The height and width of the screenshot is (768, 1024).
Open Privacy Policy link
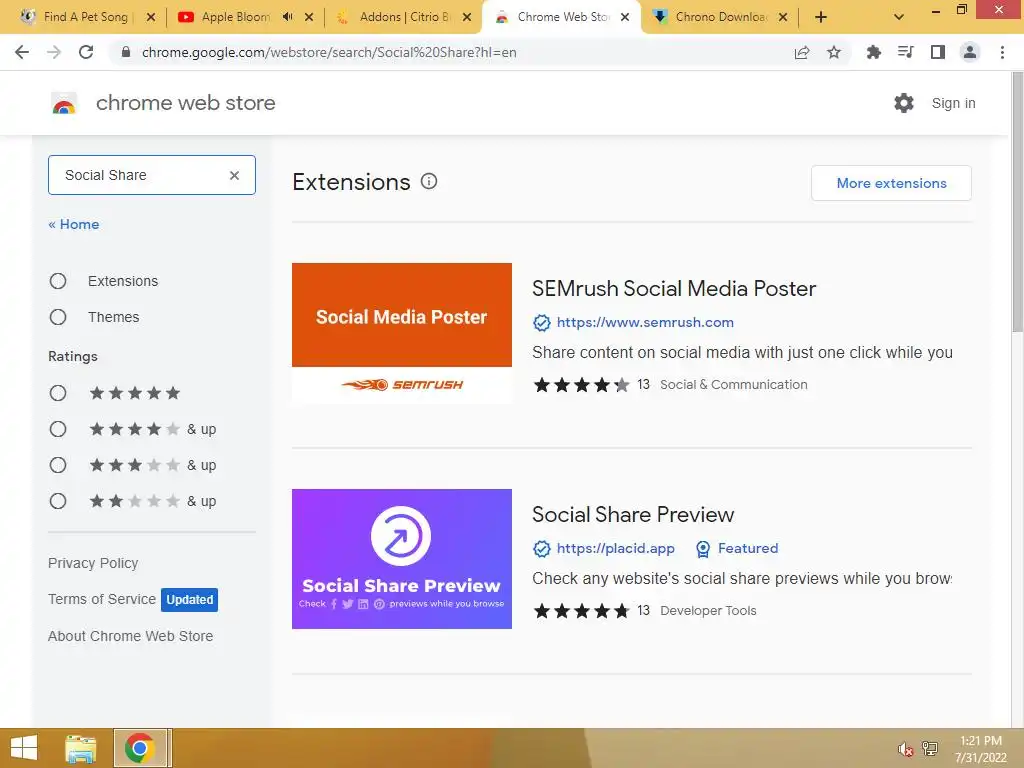click(93, 563)
